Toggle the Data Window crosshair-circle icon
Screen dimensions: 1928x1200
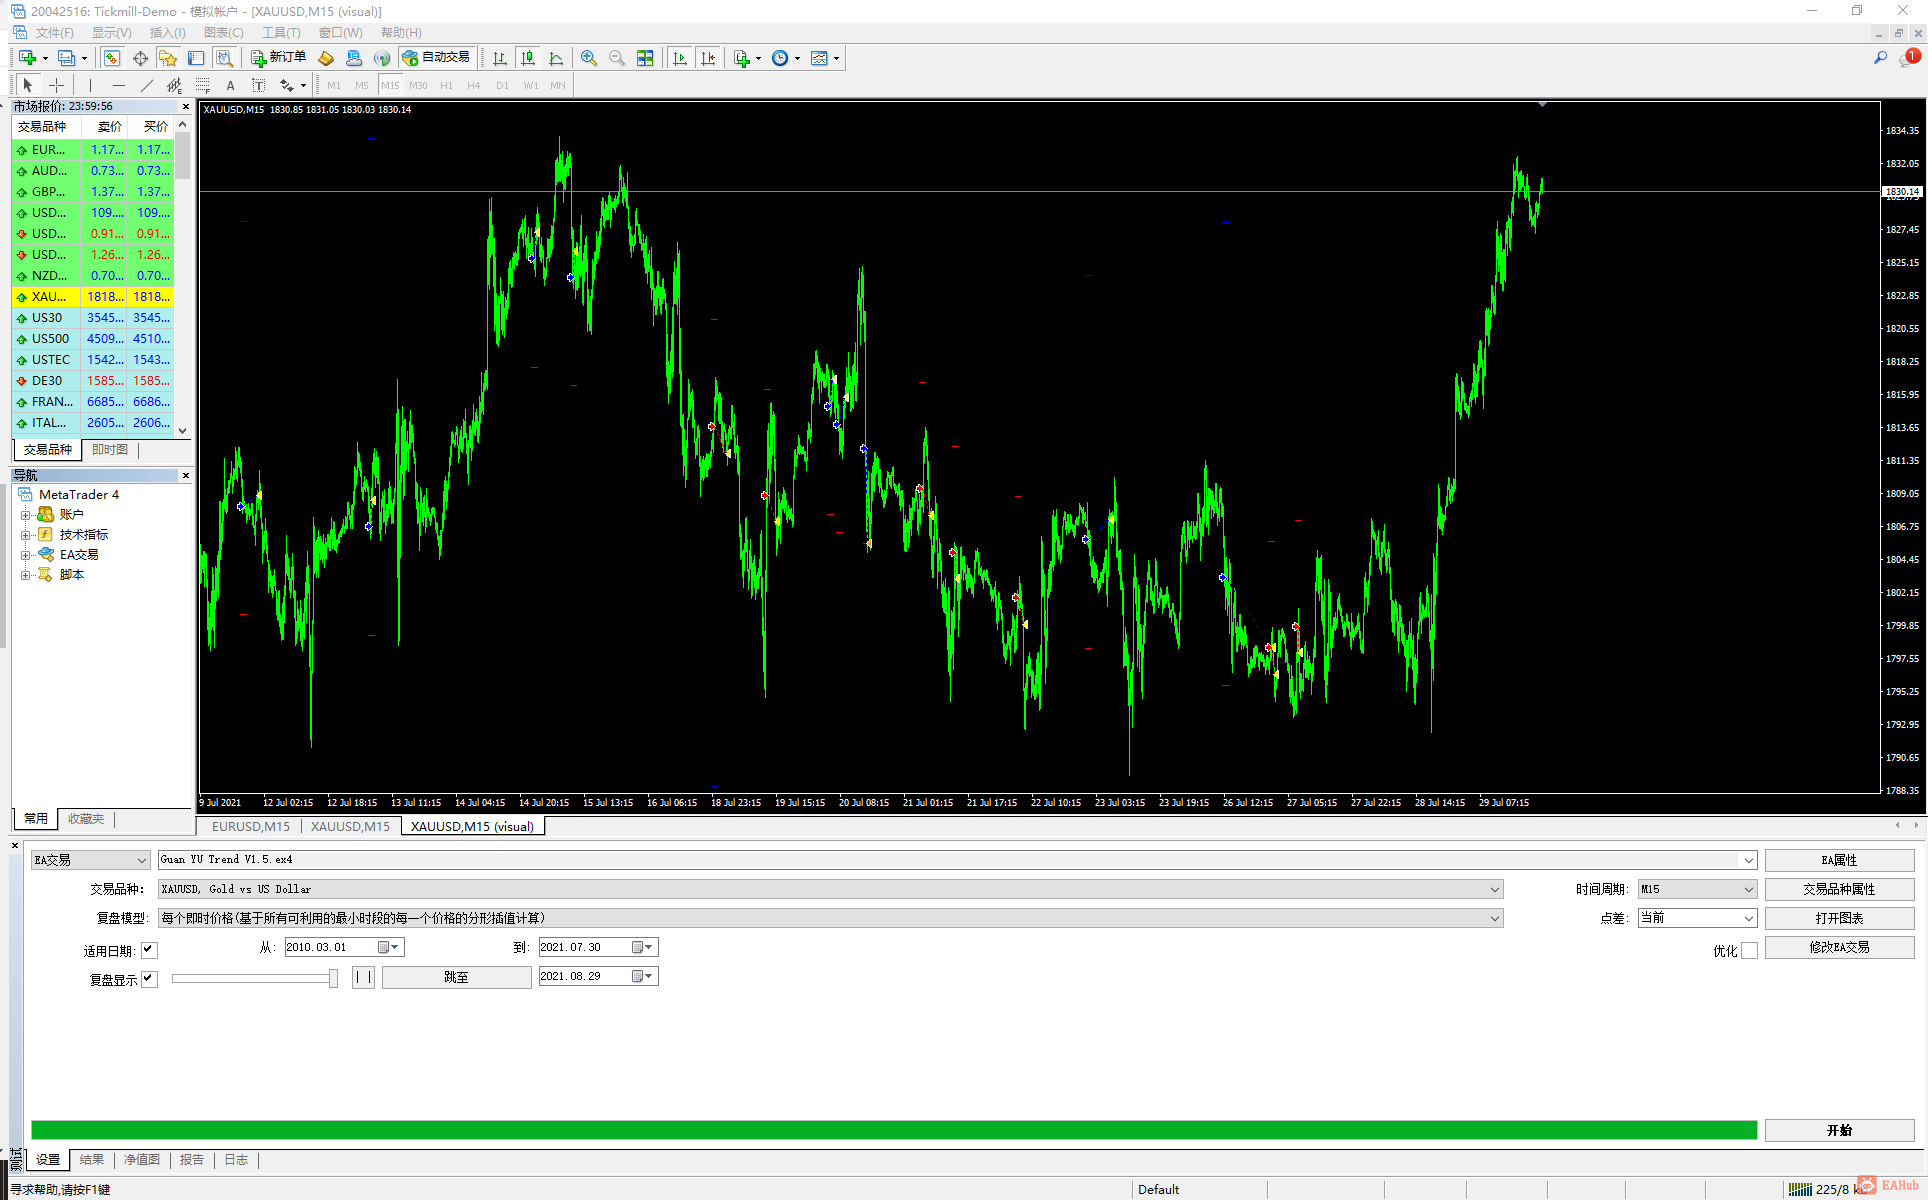(x=140, y=58)
